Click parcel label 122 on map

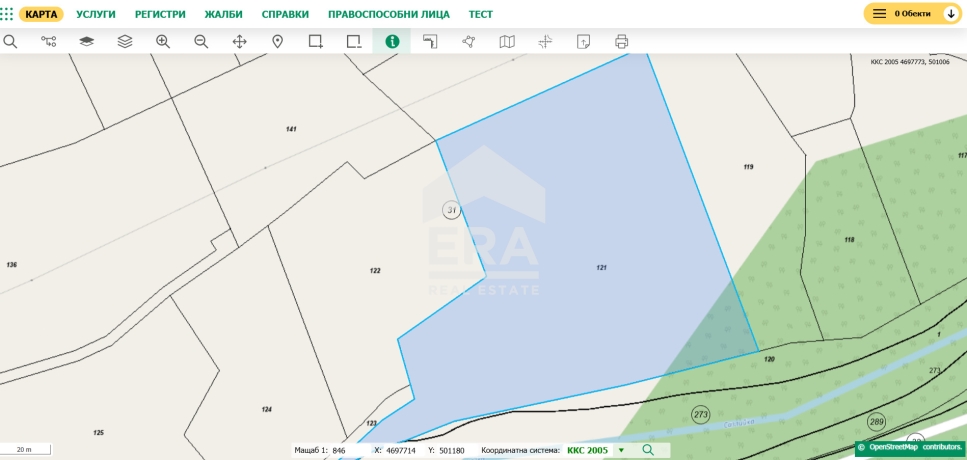tap(375, 271)
